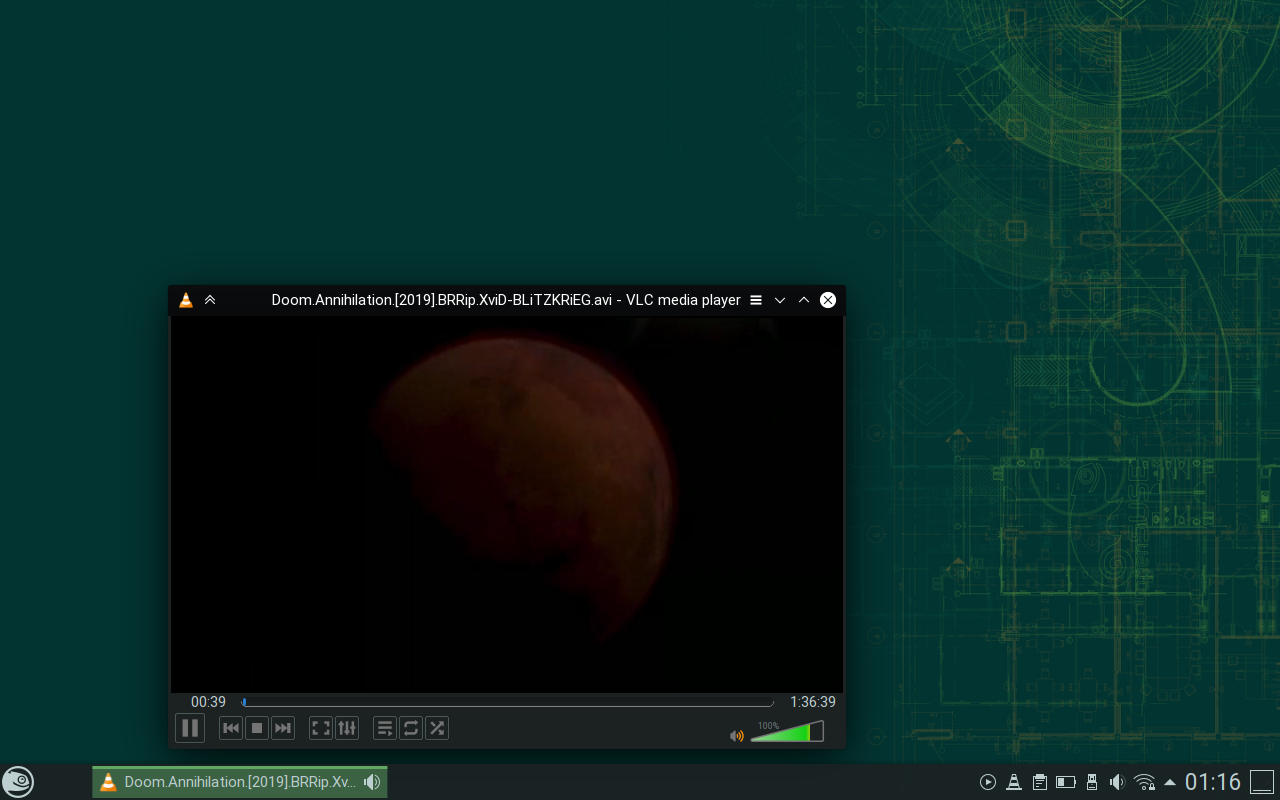Screen dimensions: 1280x800
Task: Jump to the previous media item
Action: pos(231,728)
